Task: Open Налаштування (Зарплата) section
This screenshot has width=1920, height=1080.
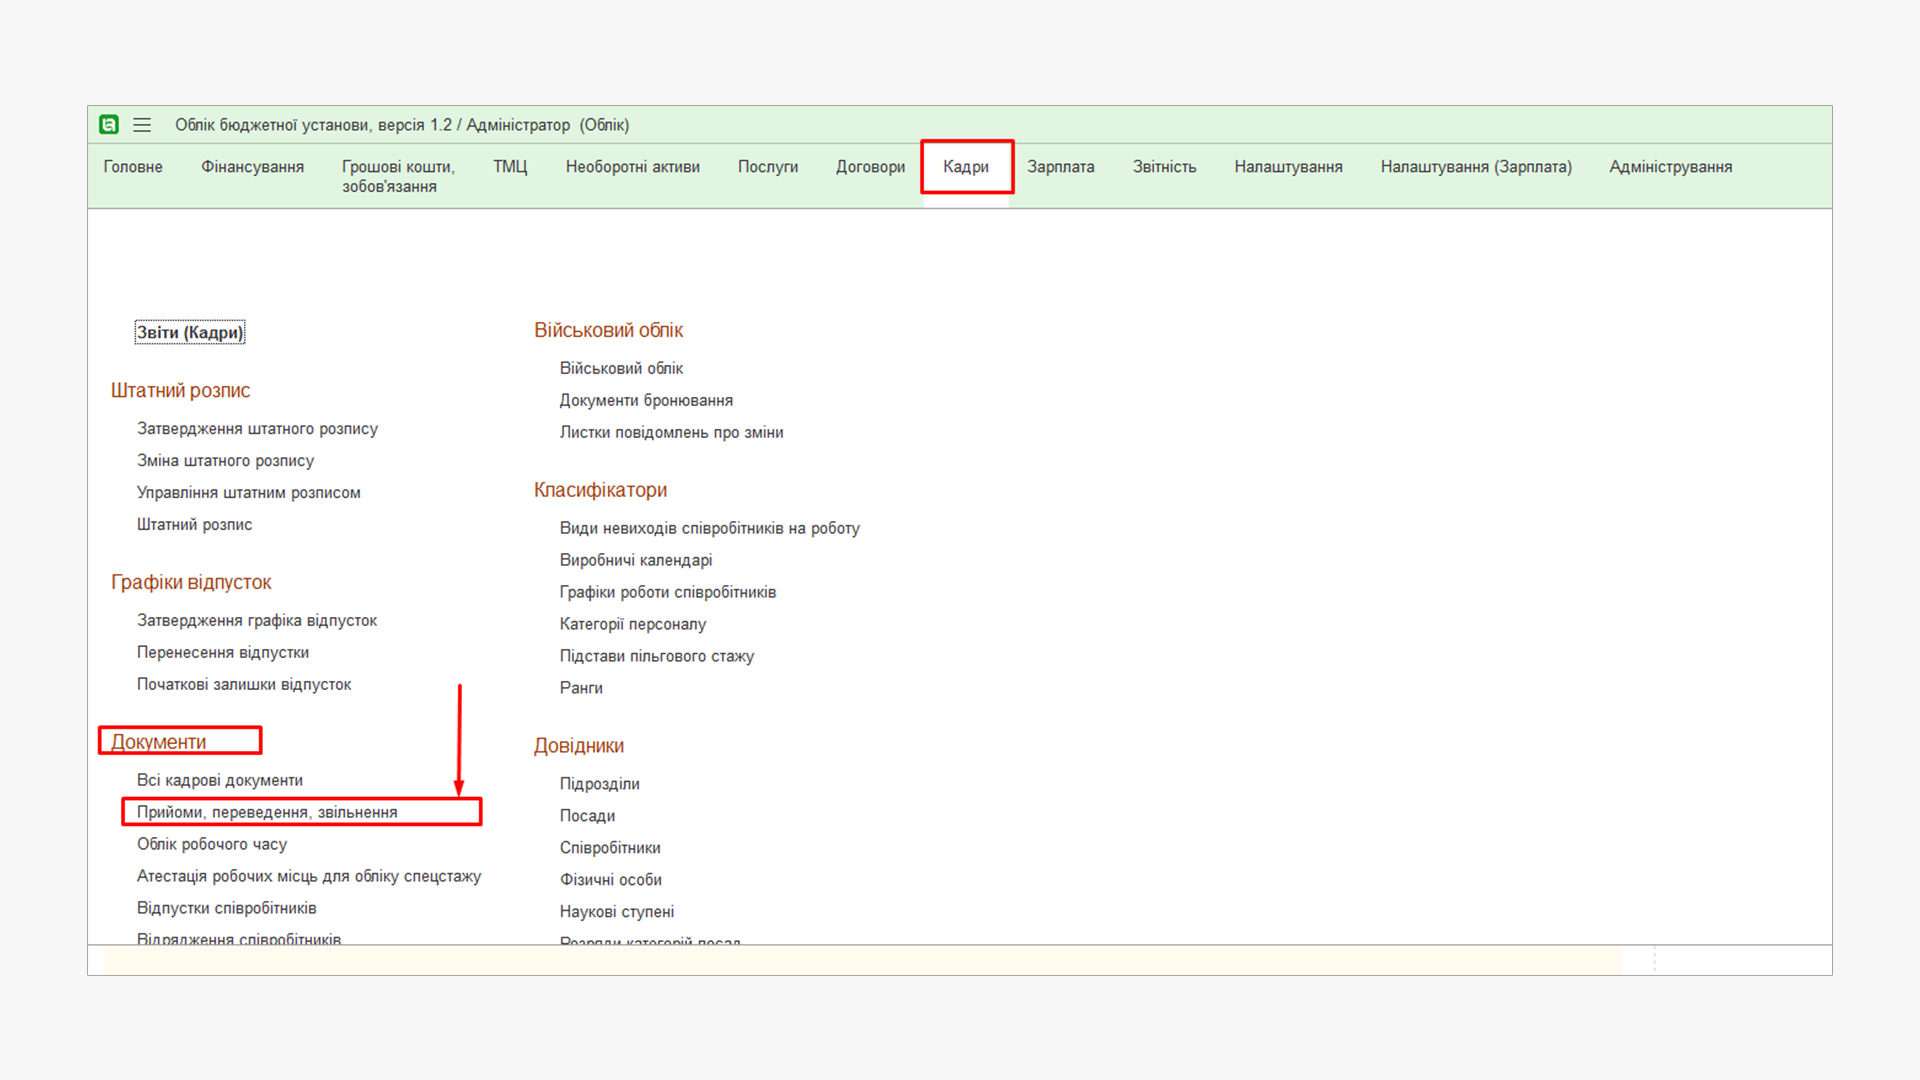Action: point(1476,167)
